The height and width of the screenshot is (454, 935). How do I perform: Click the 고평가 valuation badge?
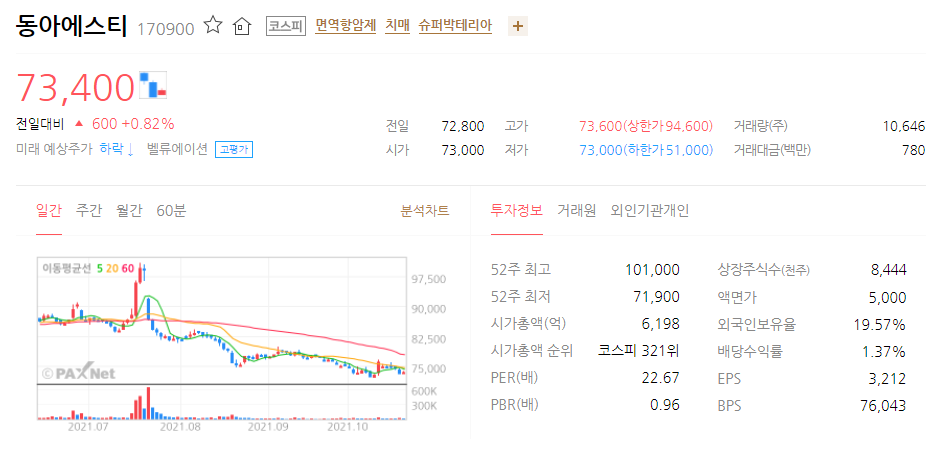pyautogui.click(x=234, y=150)
